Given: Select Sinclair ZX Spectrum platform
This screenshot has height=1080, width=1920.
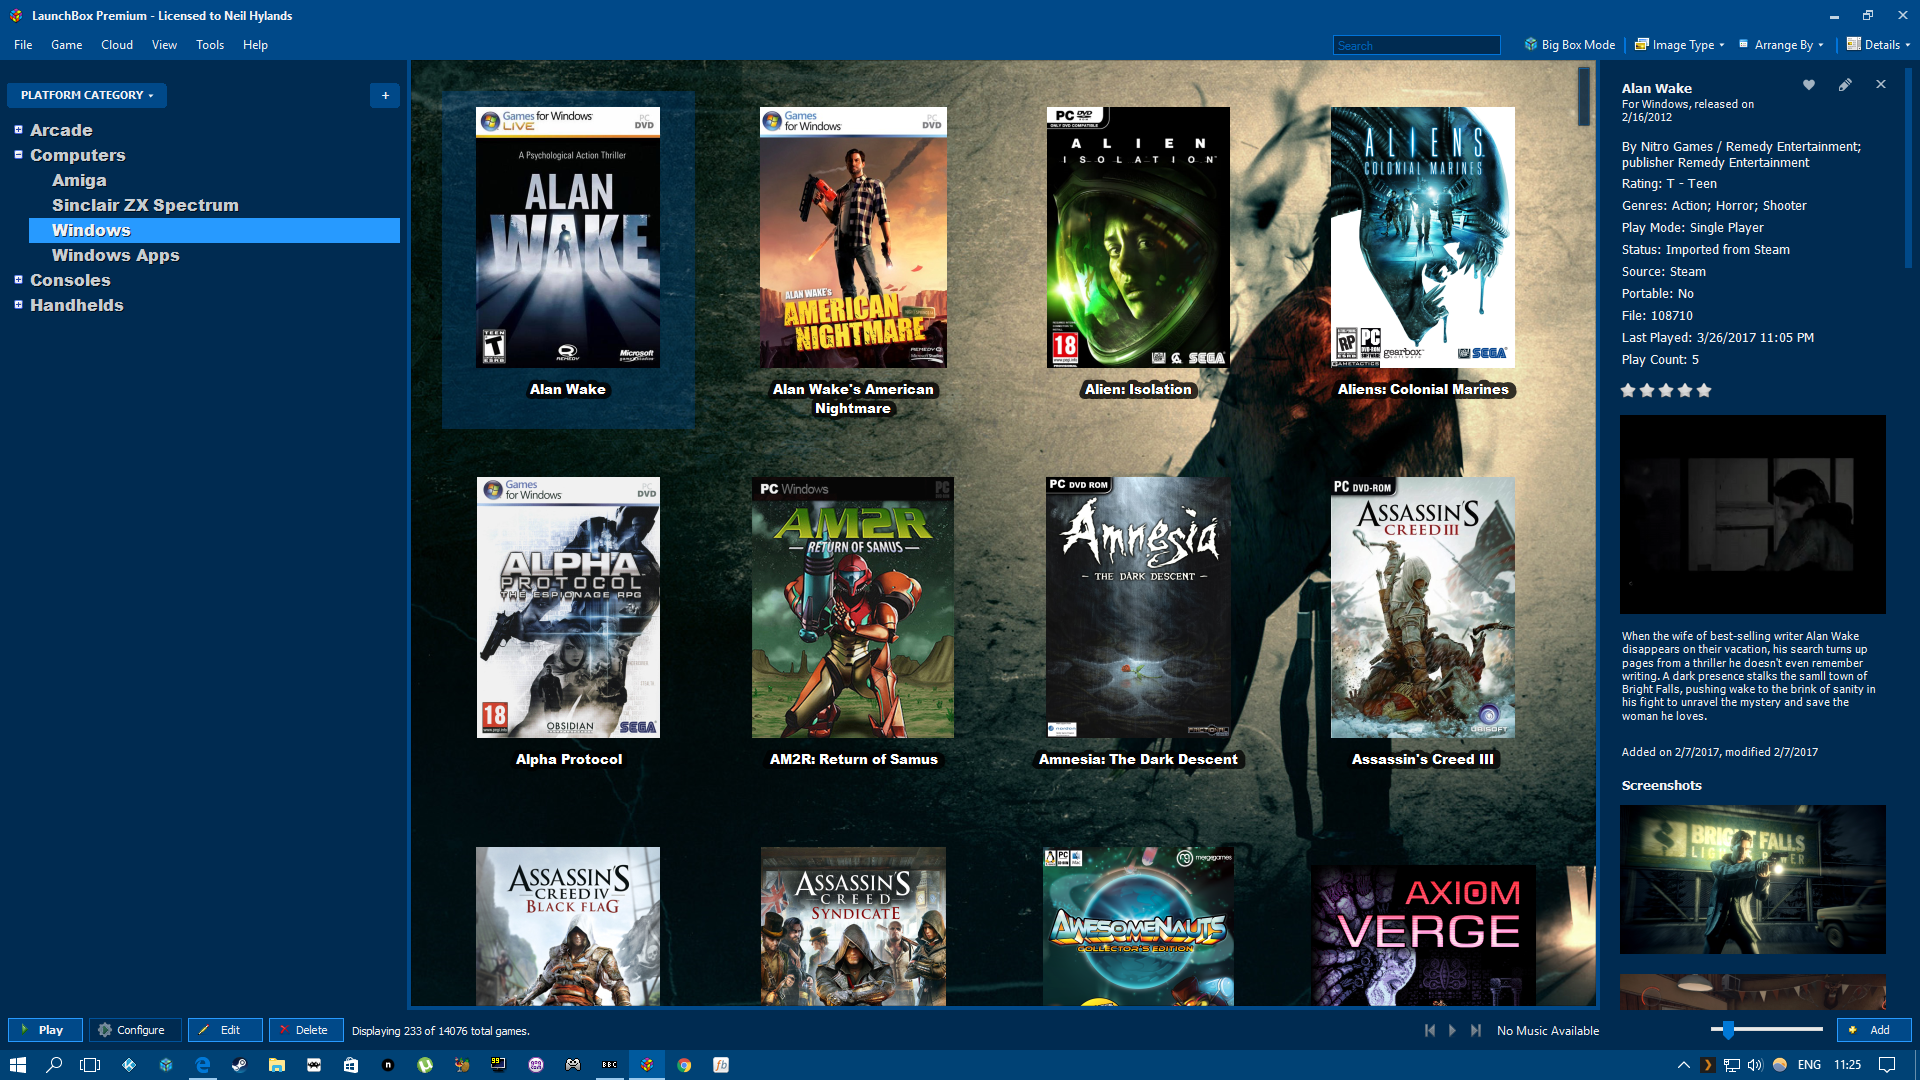Looking at the screenshot, I should (x=145, y=205).
